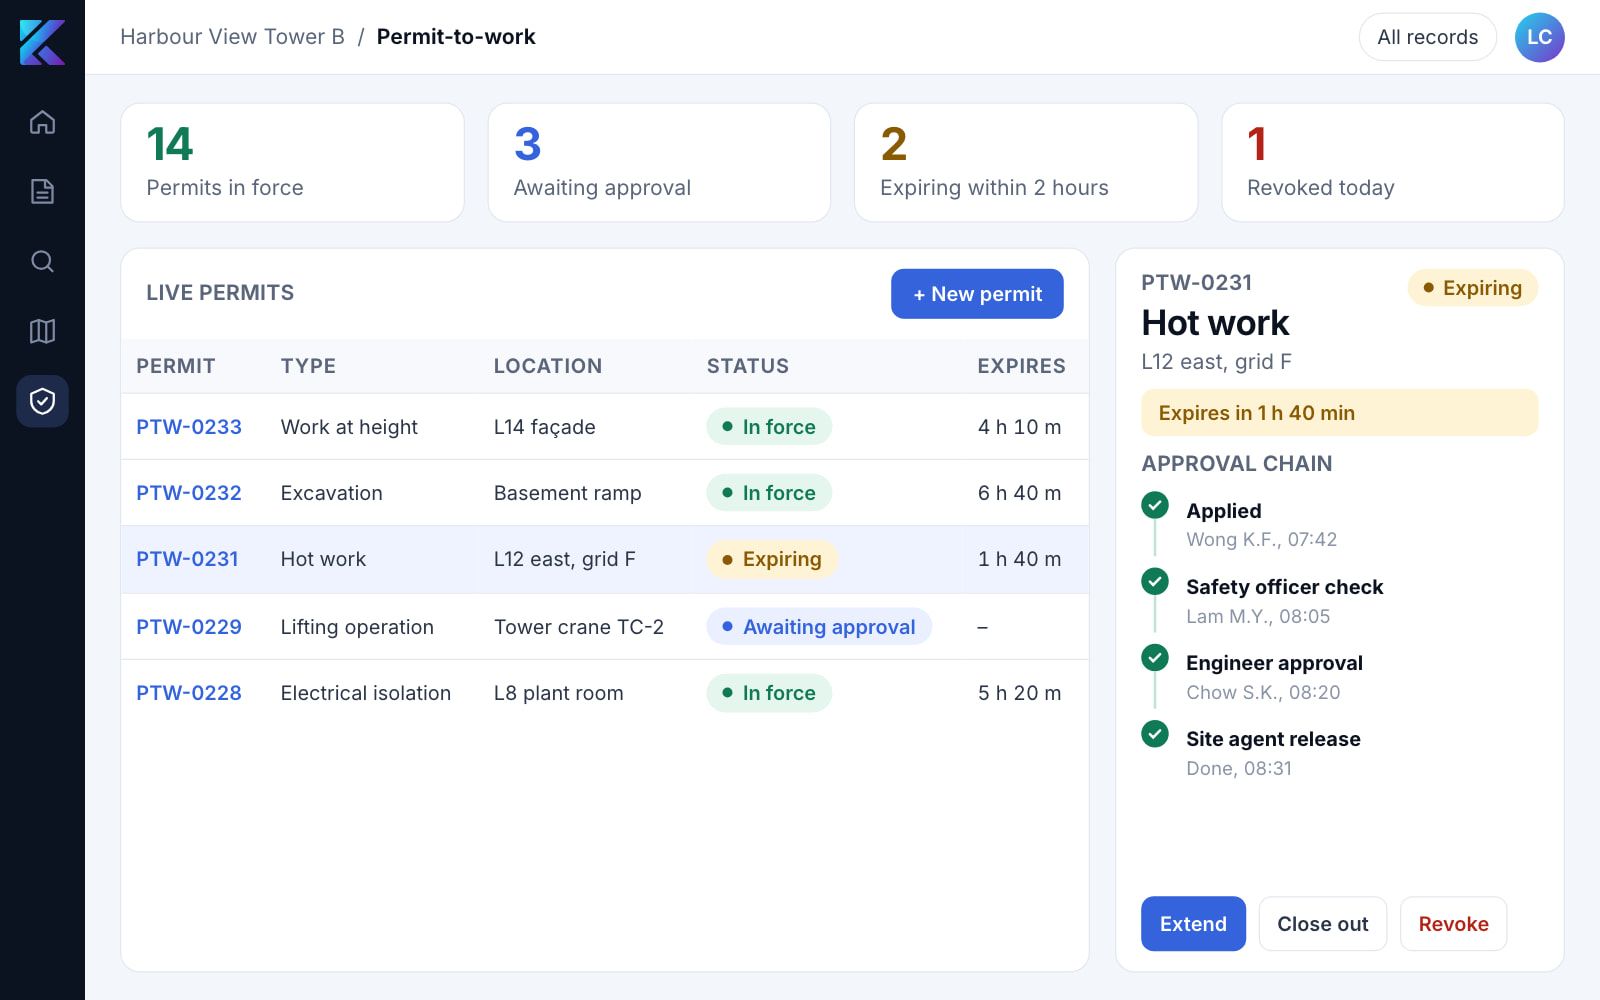The width and height of the screenshot is (1600, 1000).
Task: Open the Map sidebar icon
Action: pyautogui.click(x=42, y=331)
